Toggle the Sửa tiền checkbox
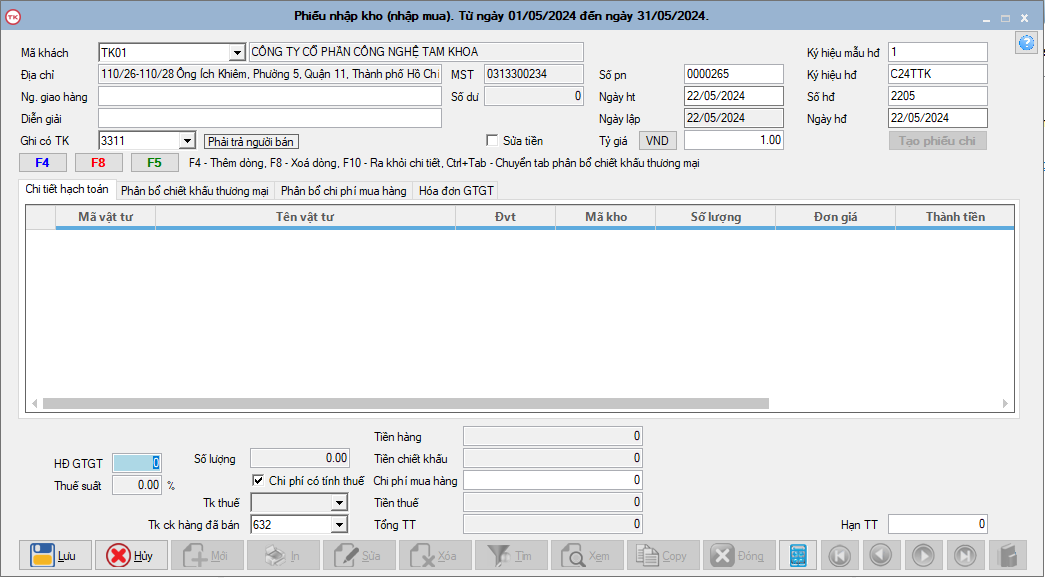This screenshot has height=578, width=1045. [x=492, y=141]
